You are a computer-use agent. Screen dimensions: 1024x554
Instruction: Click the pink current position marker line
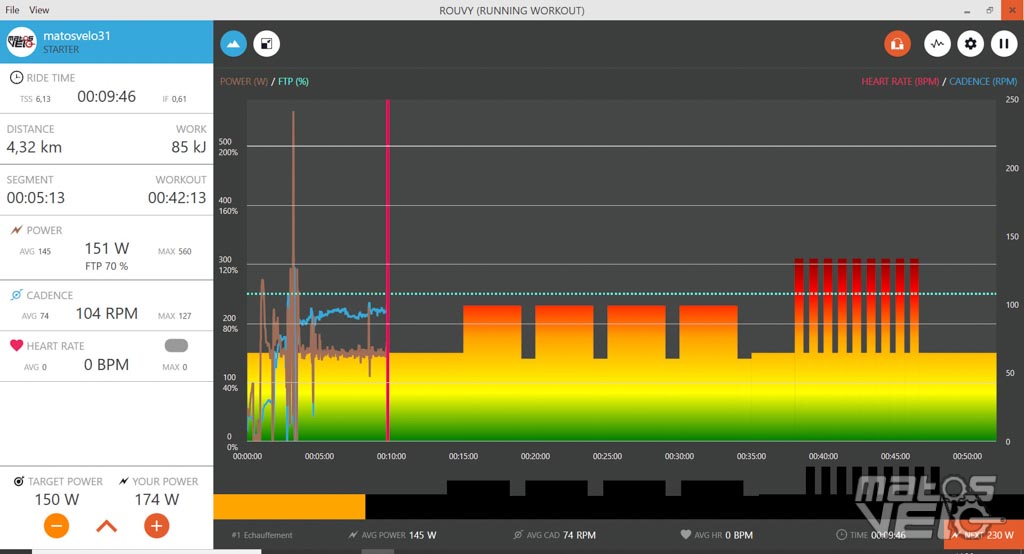coord(387,270)
